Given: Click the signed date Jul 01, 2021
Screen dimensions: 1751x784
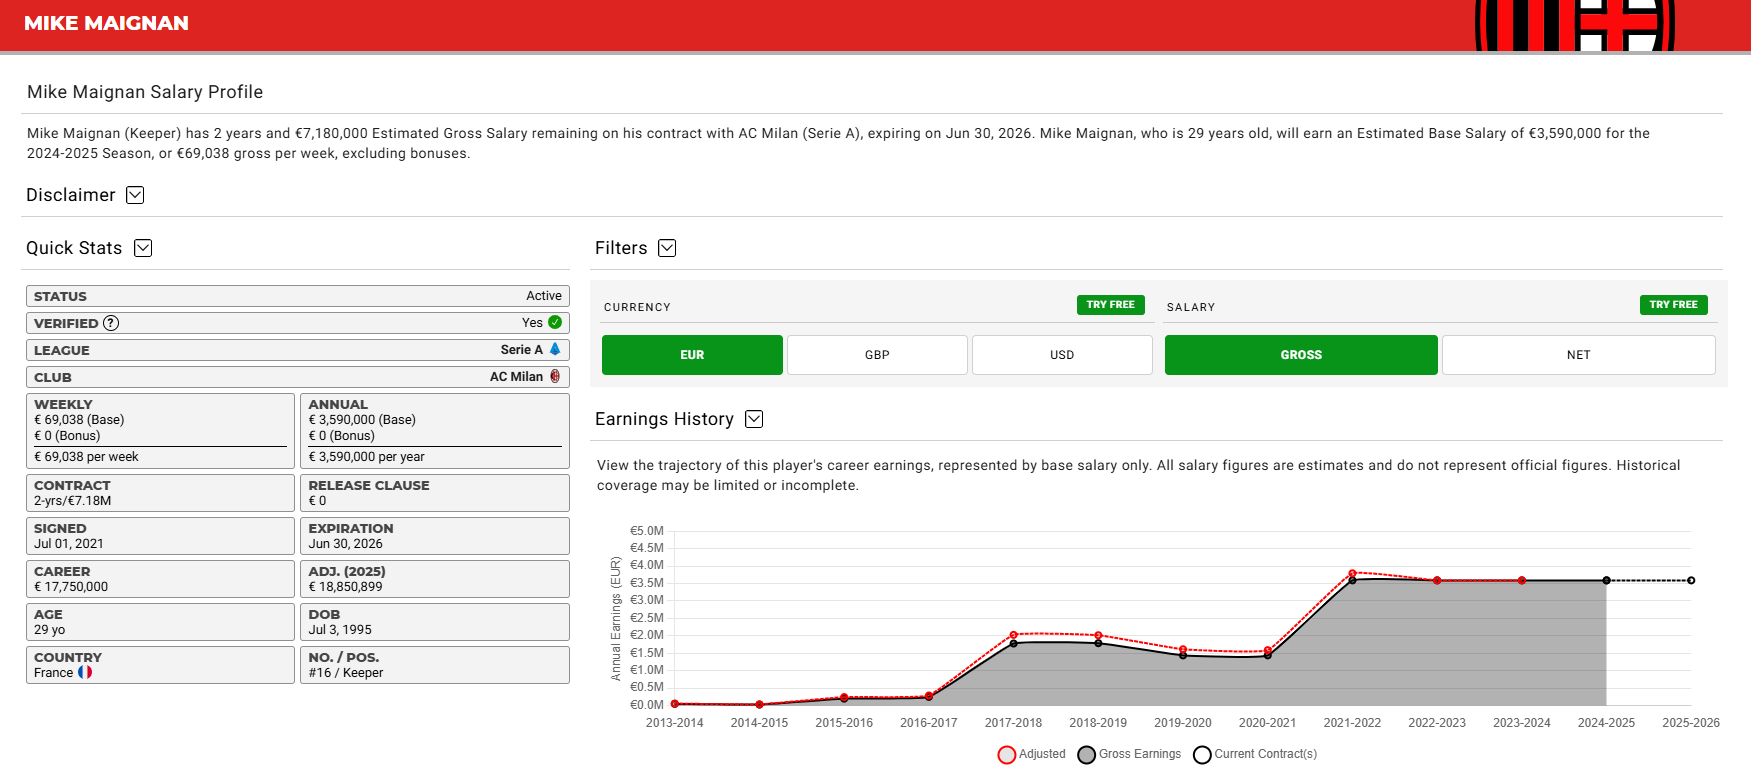Looking at the screenshot, I should tap(69, 544).
